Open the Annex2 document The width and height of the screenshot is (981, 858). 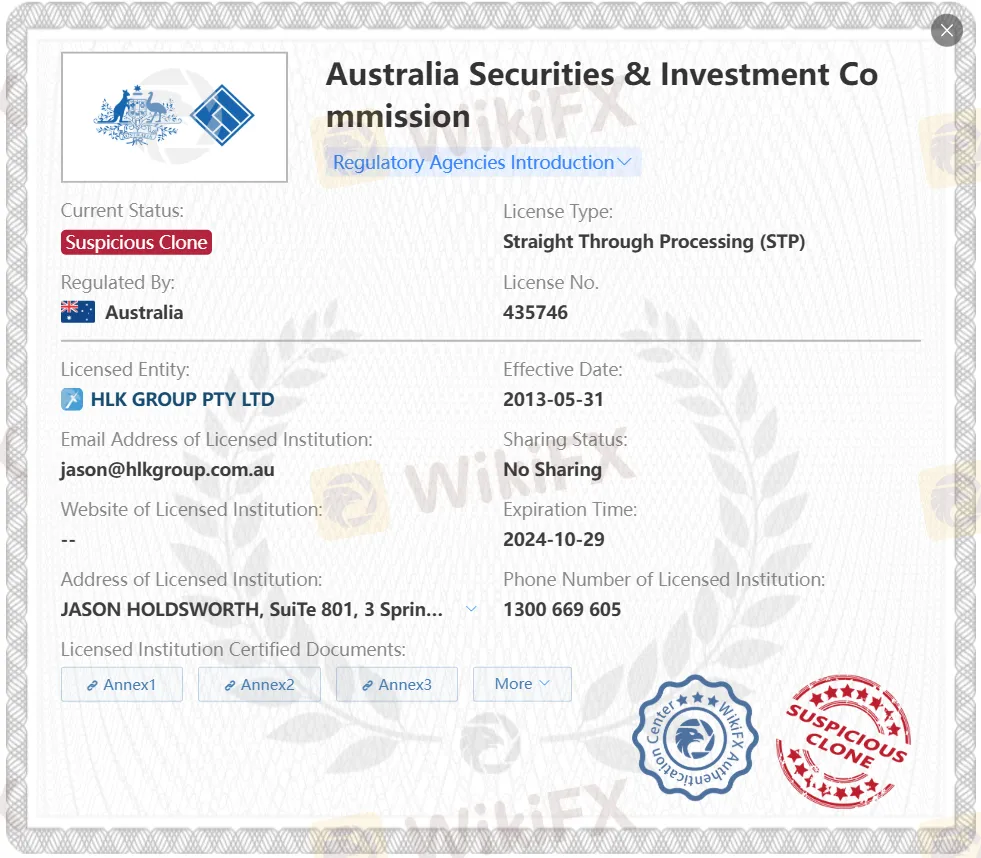(259, 684)
